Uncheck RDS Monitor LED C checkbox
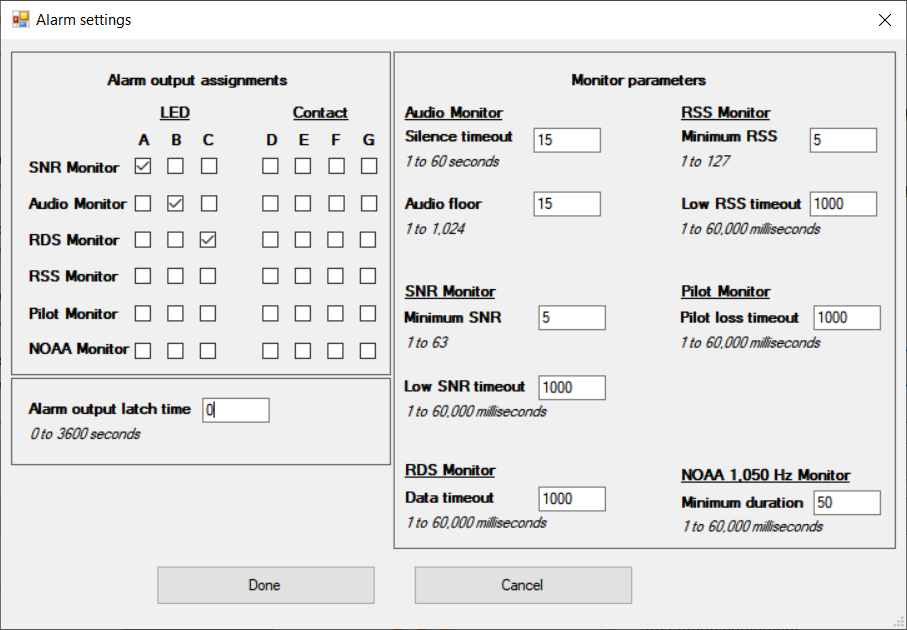Image resolution: width=907 pixels, height=630 pixels. coord(208,240)
